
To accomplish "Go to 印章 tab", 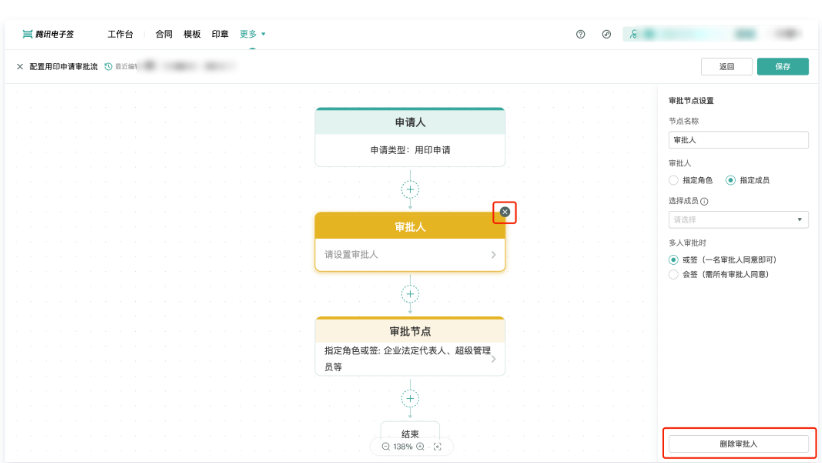I will (x=220, y=34).
